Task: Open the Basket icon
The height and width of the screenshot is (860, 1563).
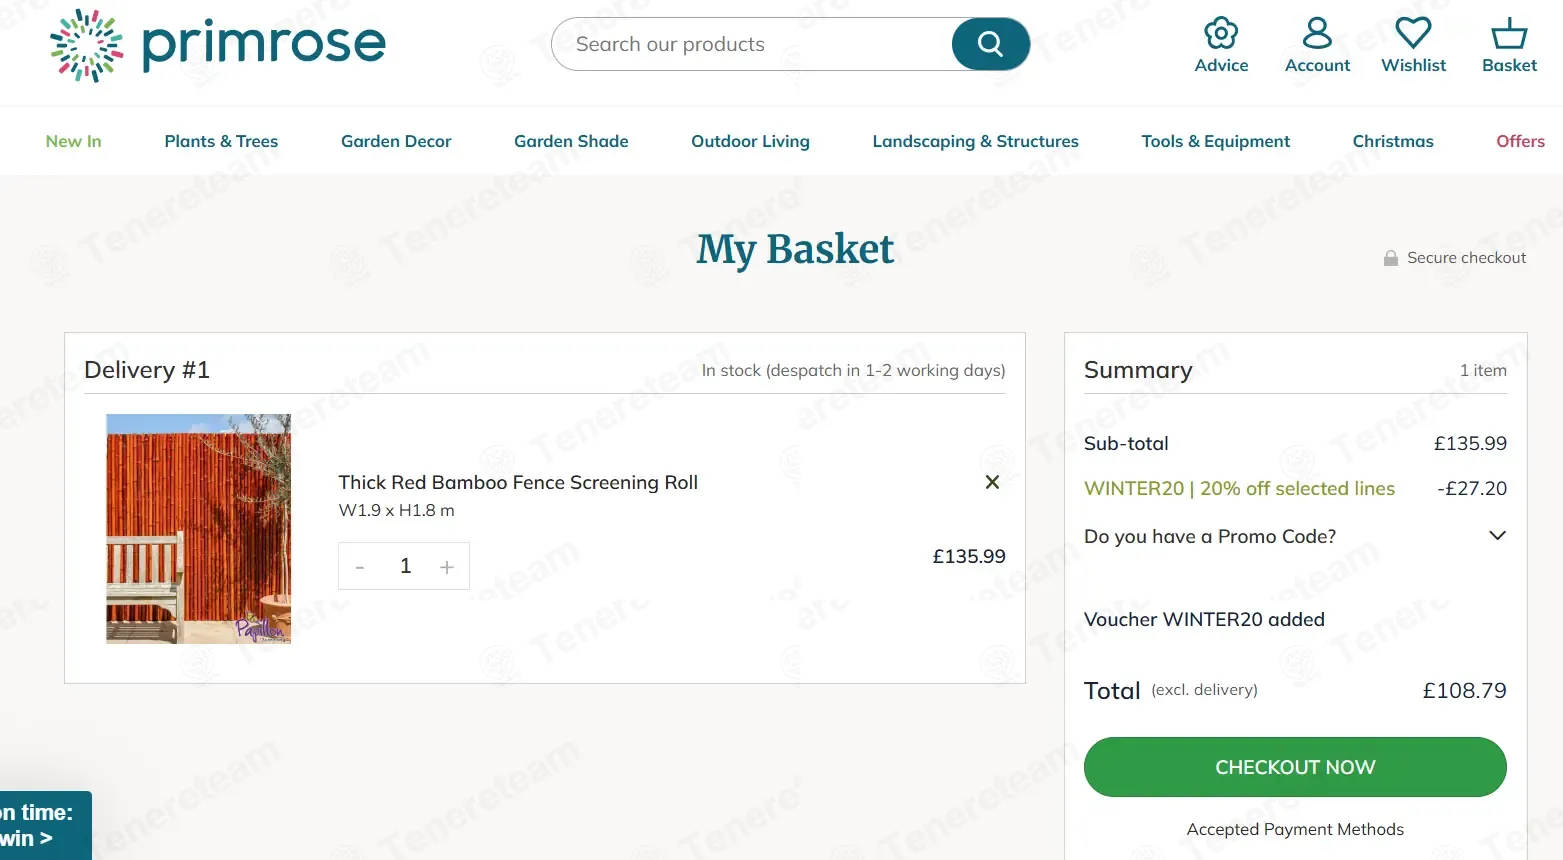Action: pyautogui.click(x=1509, y=34)
